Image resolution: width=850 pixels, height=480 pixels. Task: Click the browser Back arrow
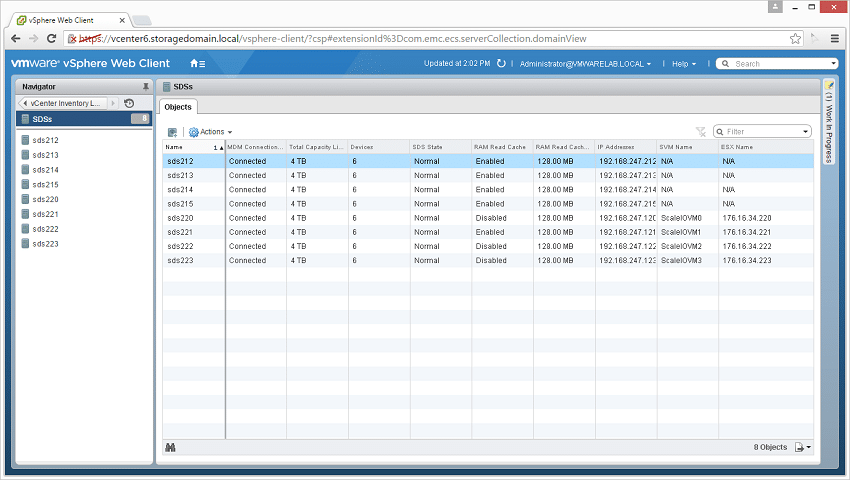16,39
